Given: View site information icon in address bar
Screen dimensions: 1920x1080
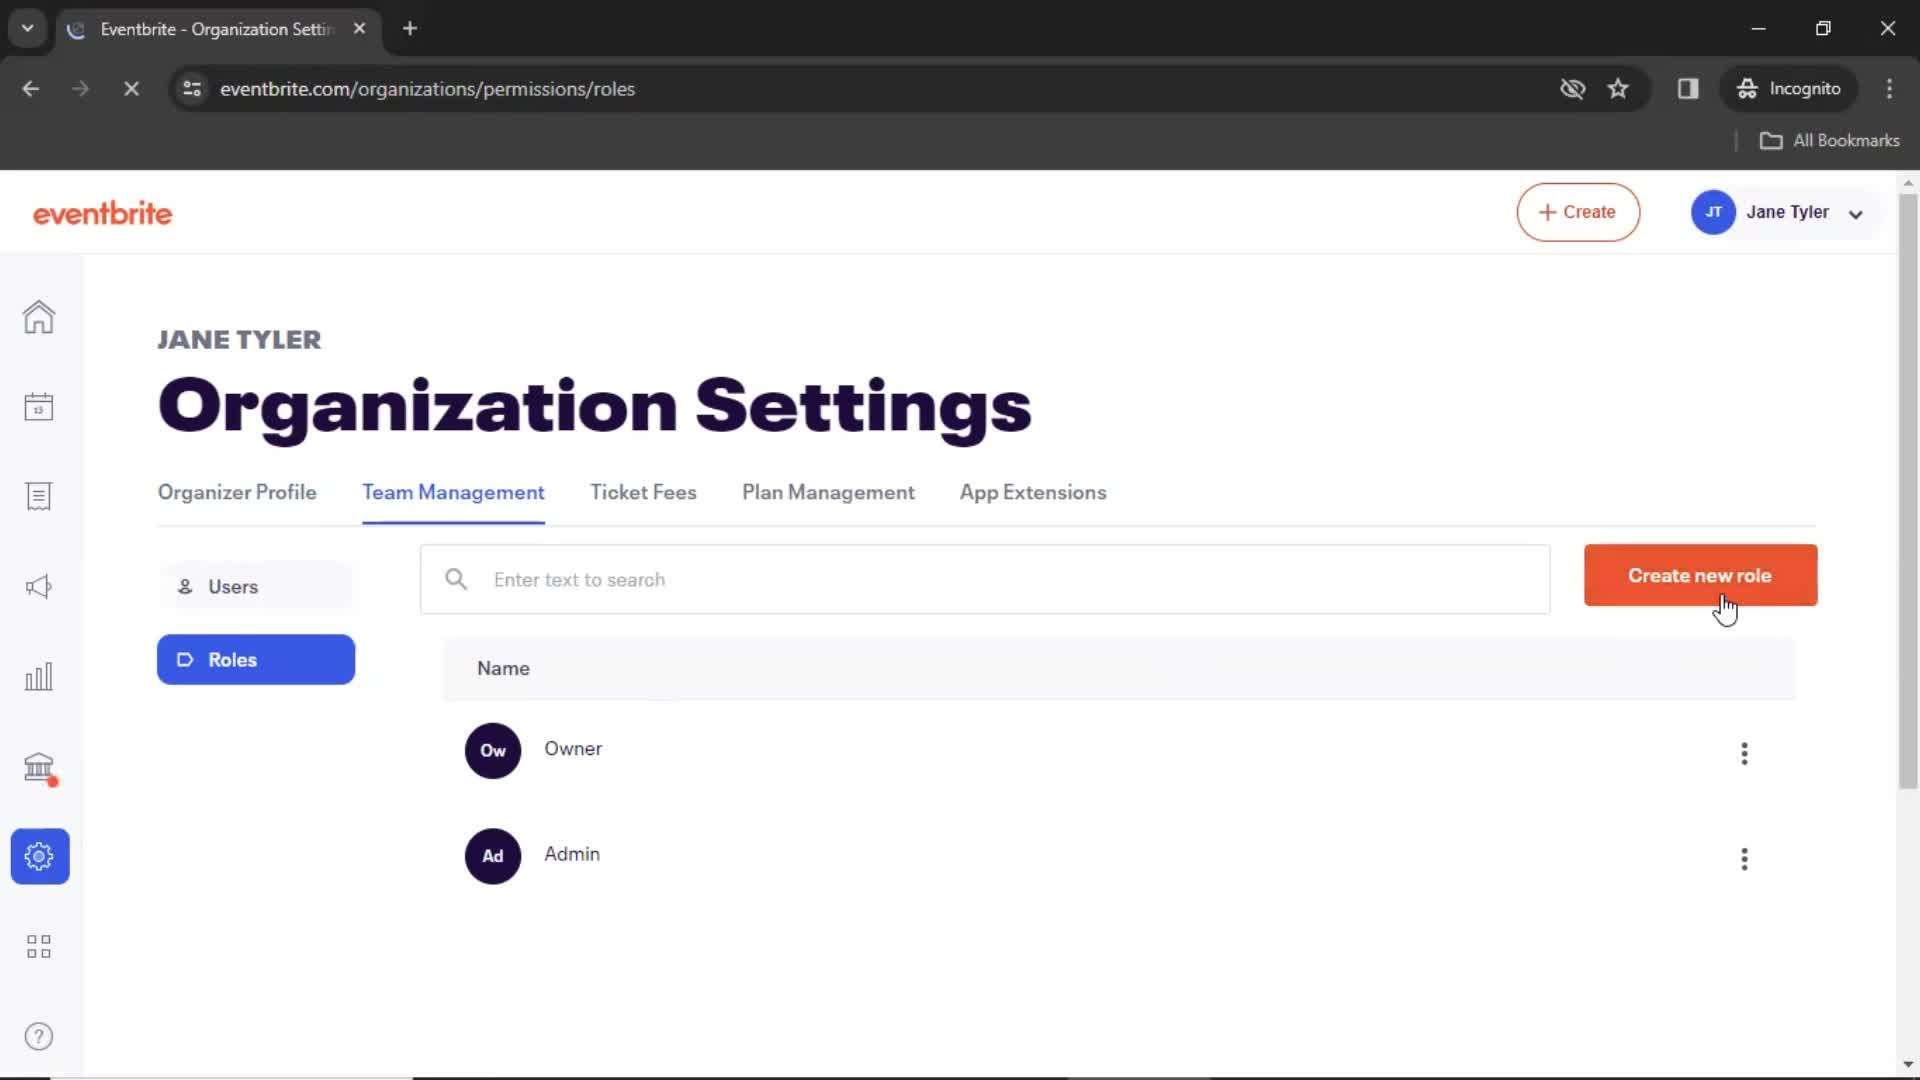Looking at the screenshot, I should [x=192, y=89].
